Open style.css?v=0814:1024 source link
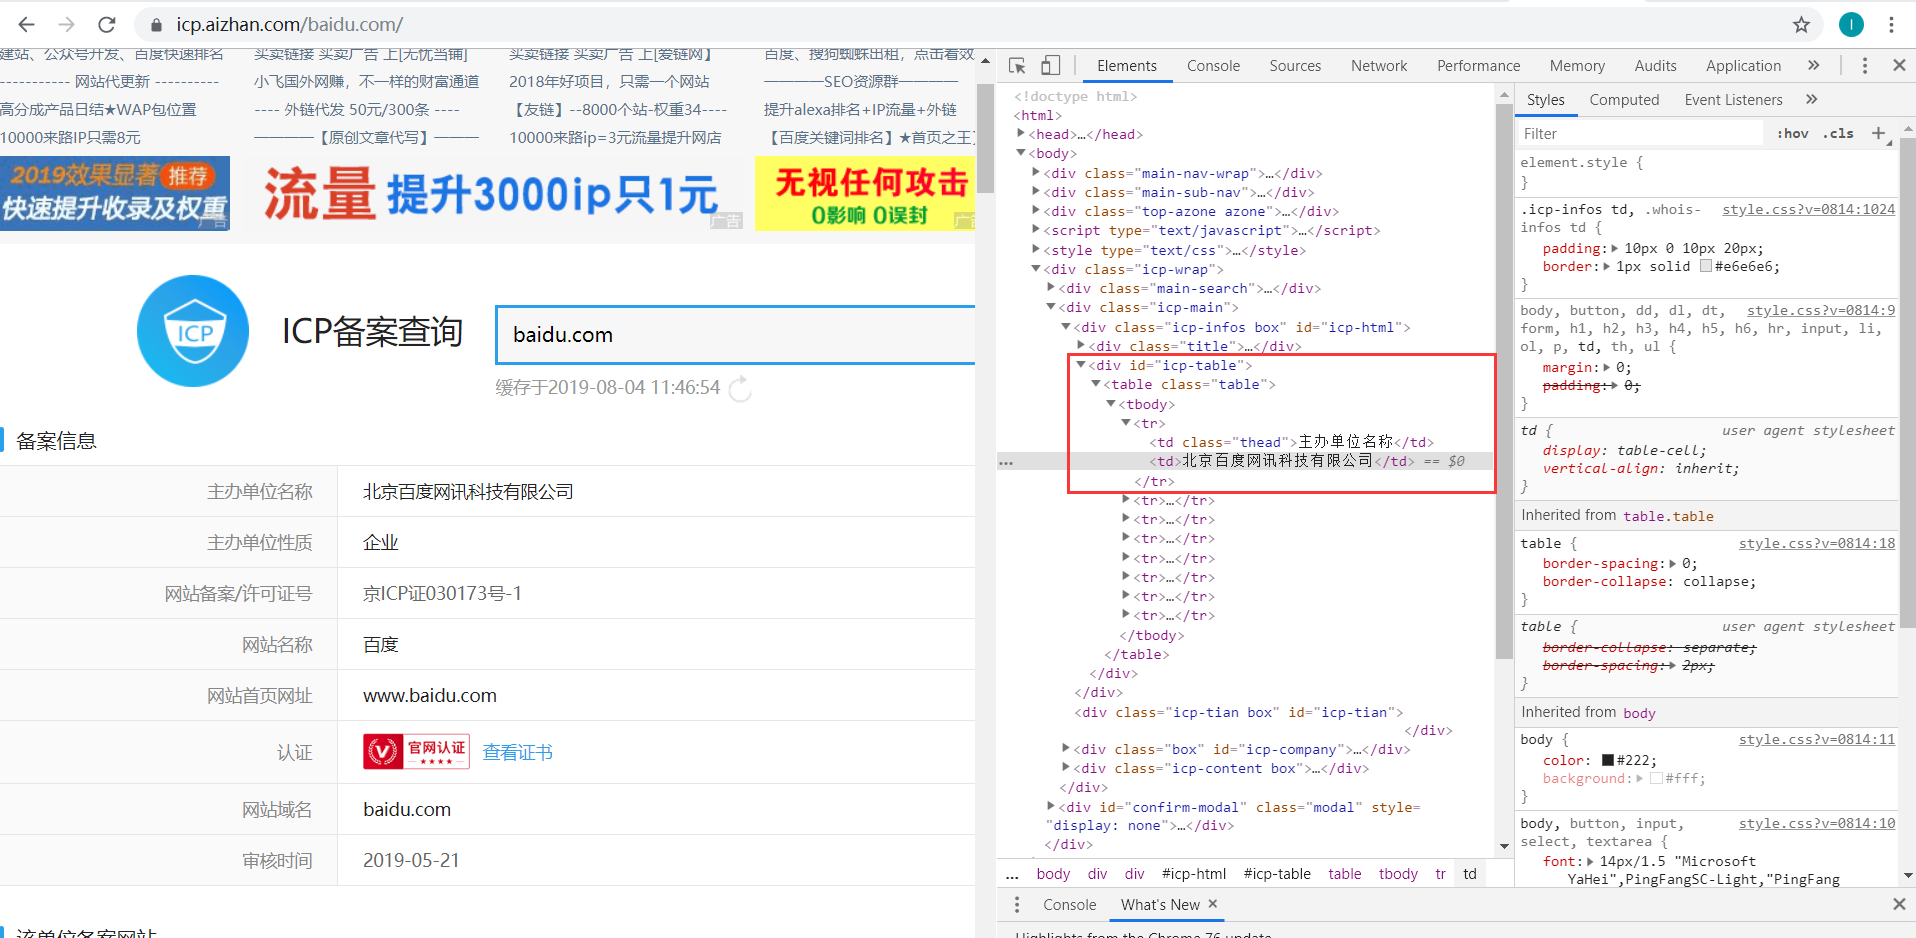The width and height of the screenshot is (1916, 938). [x=1808, y=209]
